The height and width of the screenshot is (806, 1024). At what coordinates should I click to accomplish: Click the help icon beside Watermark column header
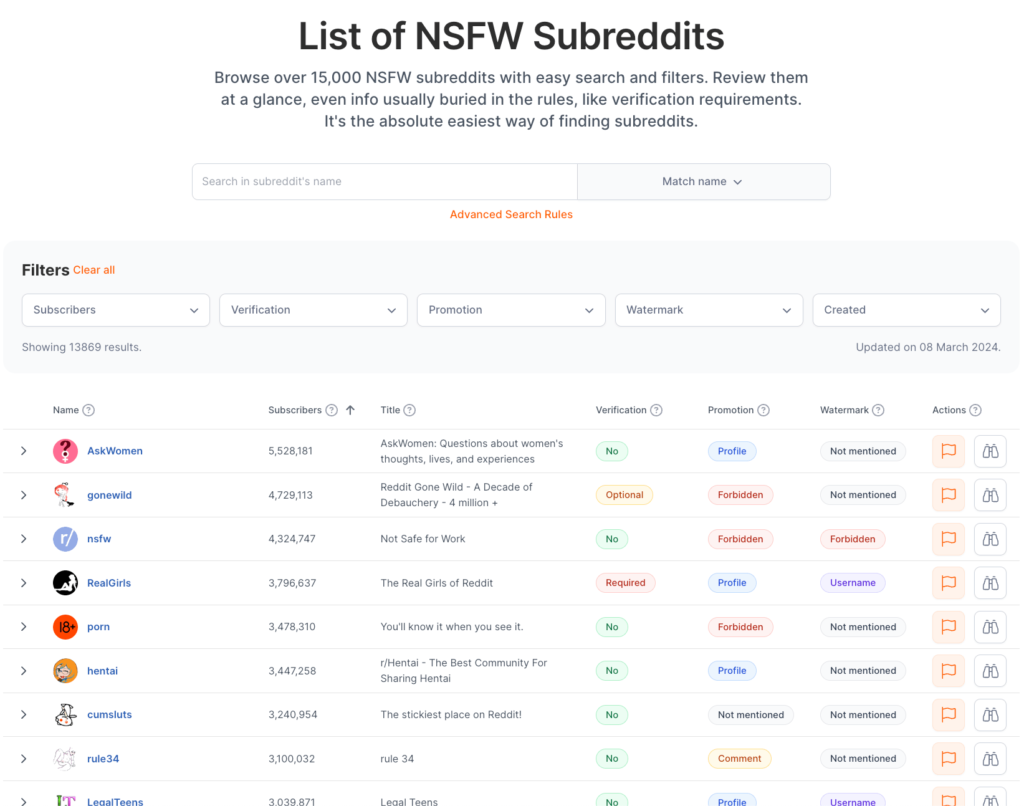[x=878, y=410]
